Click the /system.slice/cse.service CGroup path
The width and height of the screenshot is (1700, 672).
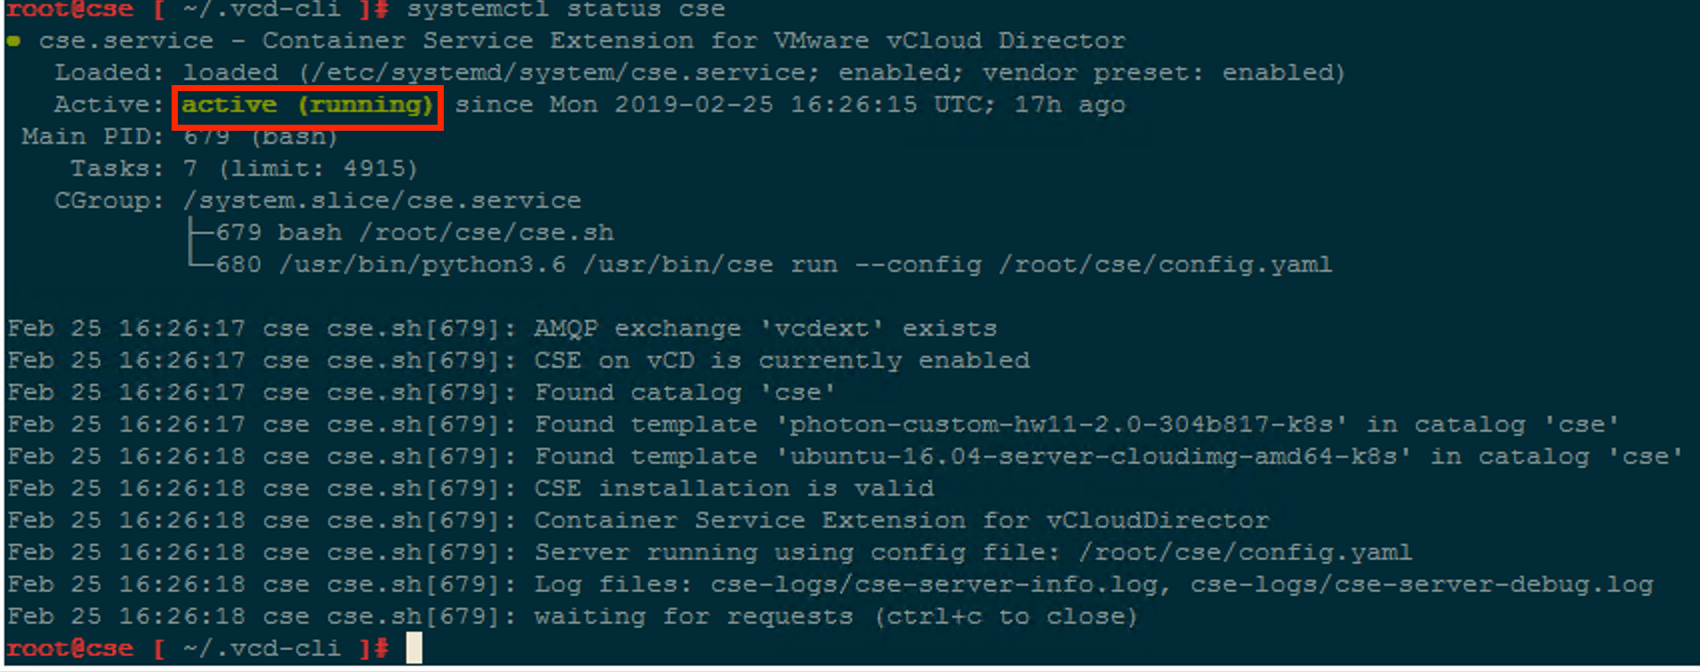coord(382,201)
